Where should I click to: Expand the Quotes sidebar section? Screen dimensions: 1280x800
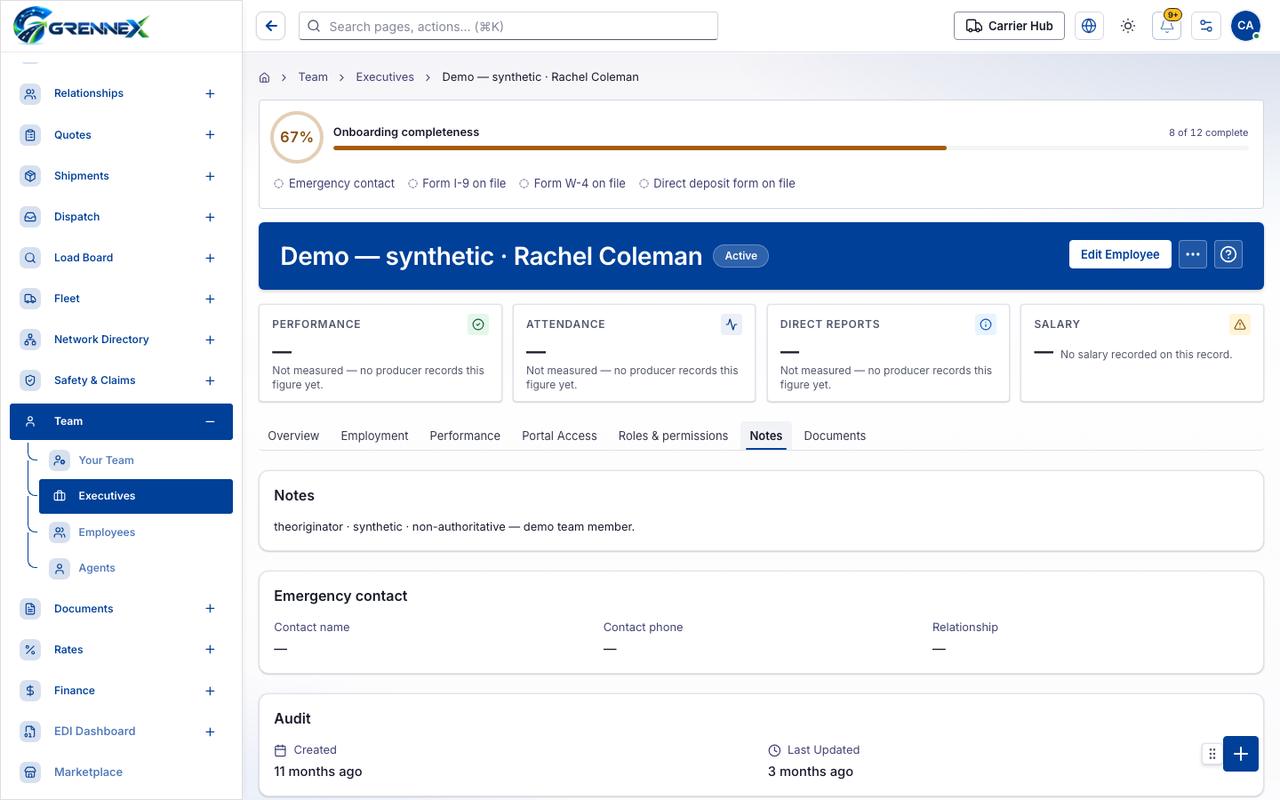click(x=210, y=135)
